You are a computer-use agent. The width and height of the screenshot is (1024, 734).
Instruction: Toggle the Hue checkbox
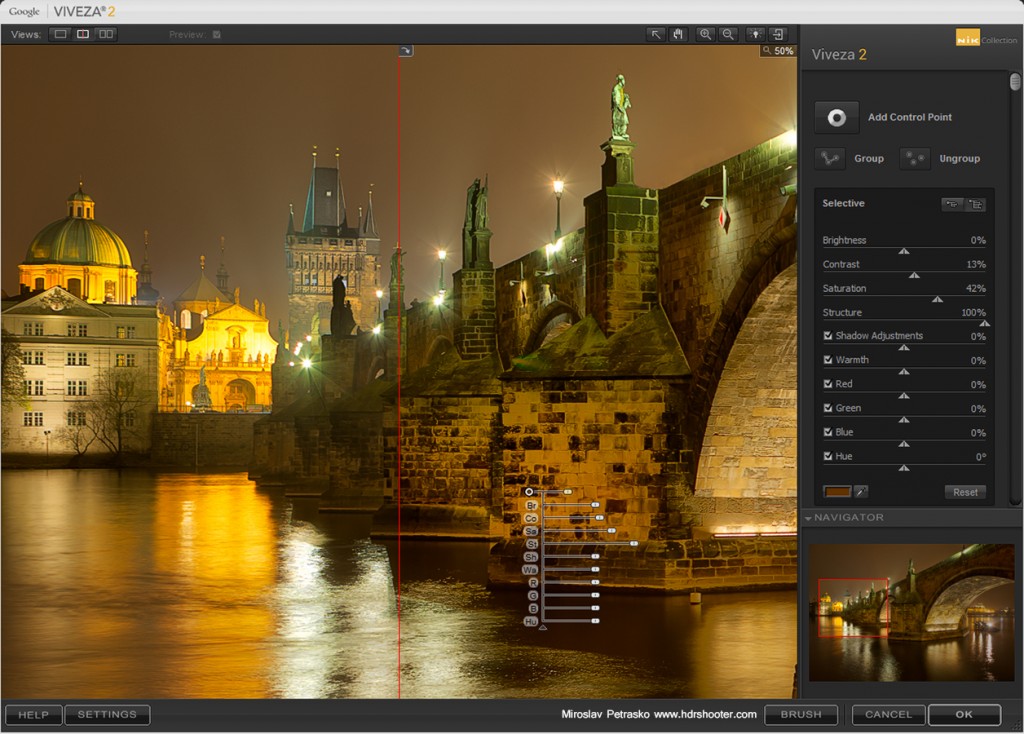coord(827,456)
